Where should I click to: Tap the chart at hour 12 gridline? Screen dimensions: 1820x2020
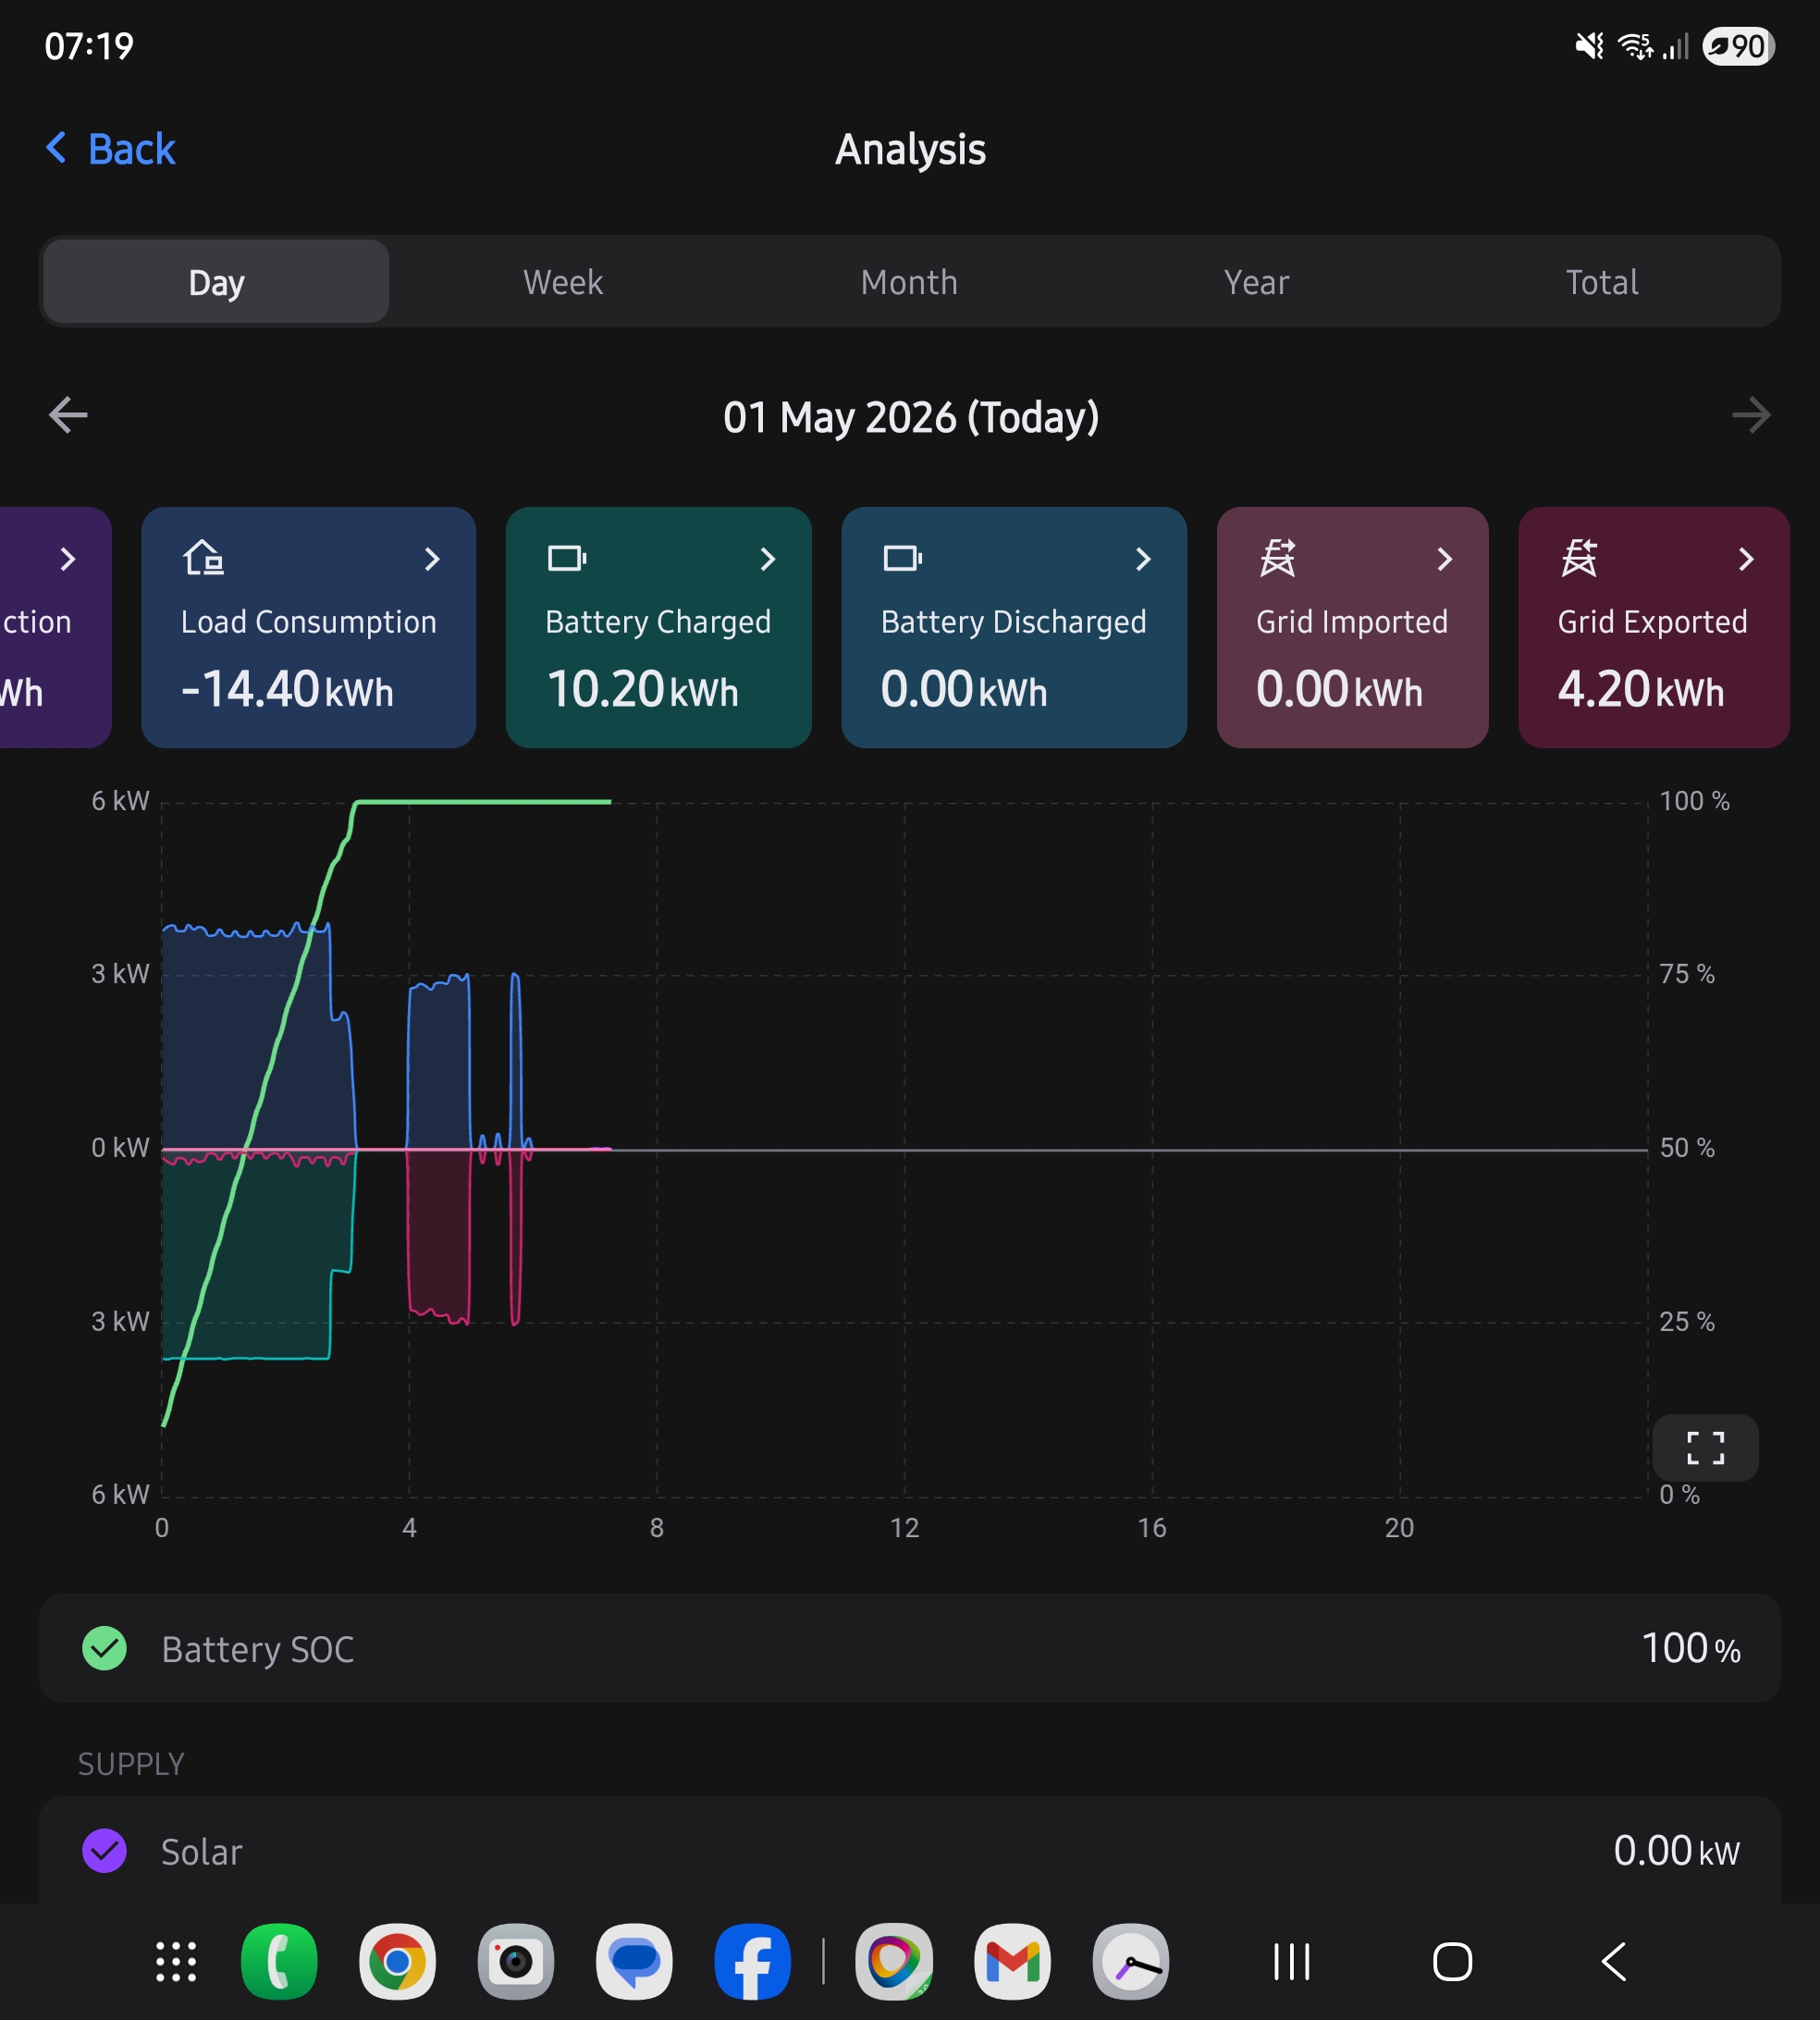pyautogui.click(x=905, y=1150)
